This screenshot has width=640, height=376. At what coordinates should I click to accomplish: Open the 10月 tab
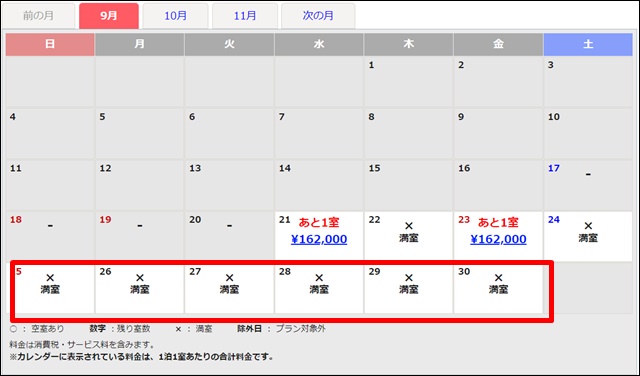point(176,16)
